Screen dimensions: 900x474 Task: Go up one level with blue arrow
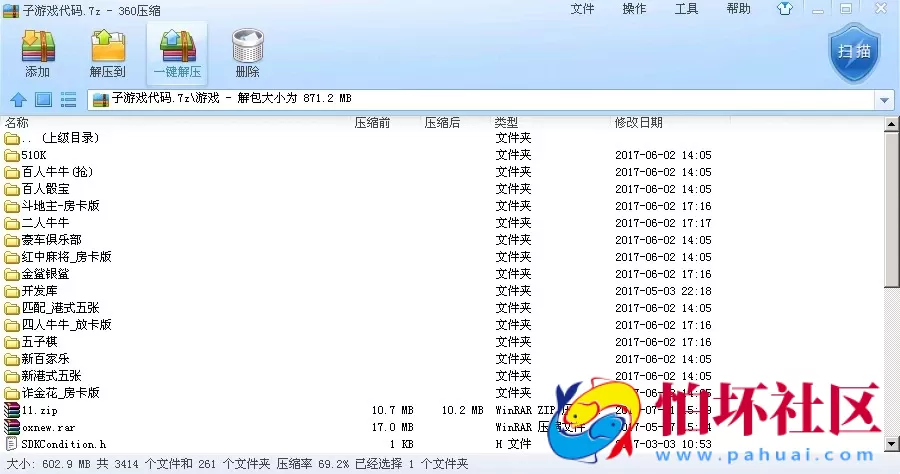coord(18,100)
